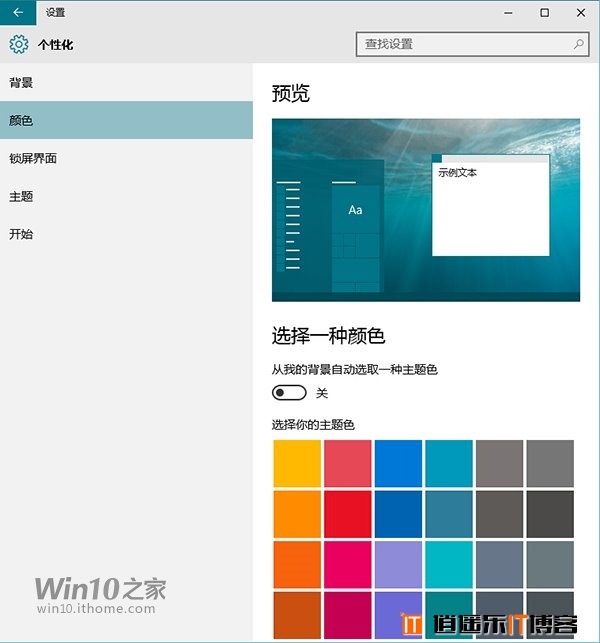
Task: Maximize the Settings window
Action: coord(544,13)
